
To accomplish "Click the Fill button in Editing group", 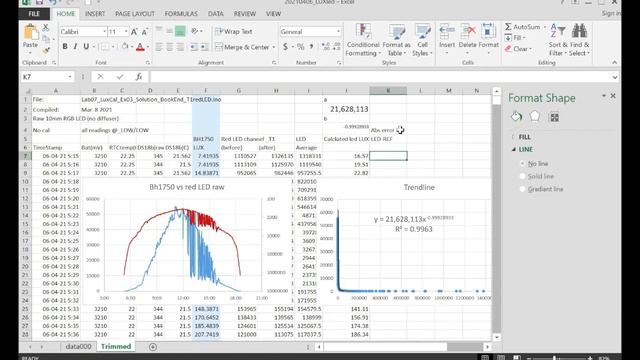I will coord(516,38).
